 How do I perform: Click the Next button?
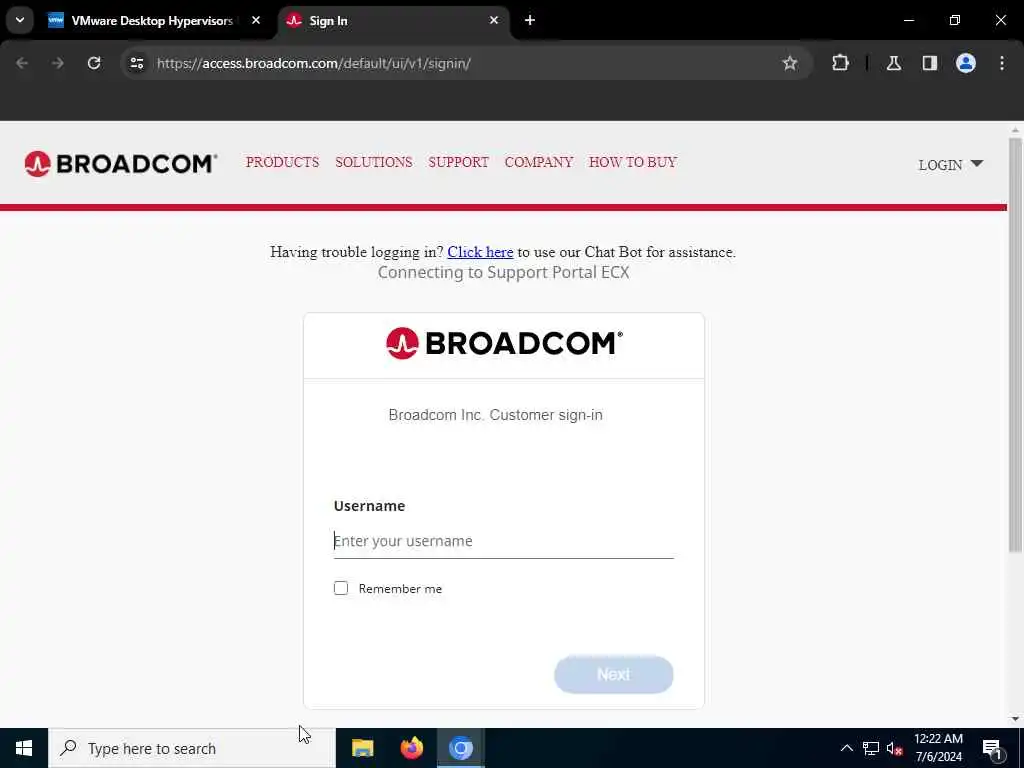(x=613, y=675)
